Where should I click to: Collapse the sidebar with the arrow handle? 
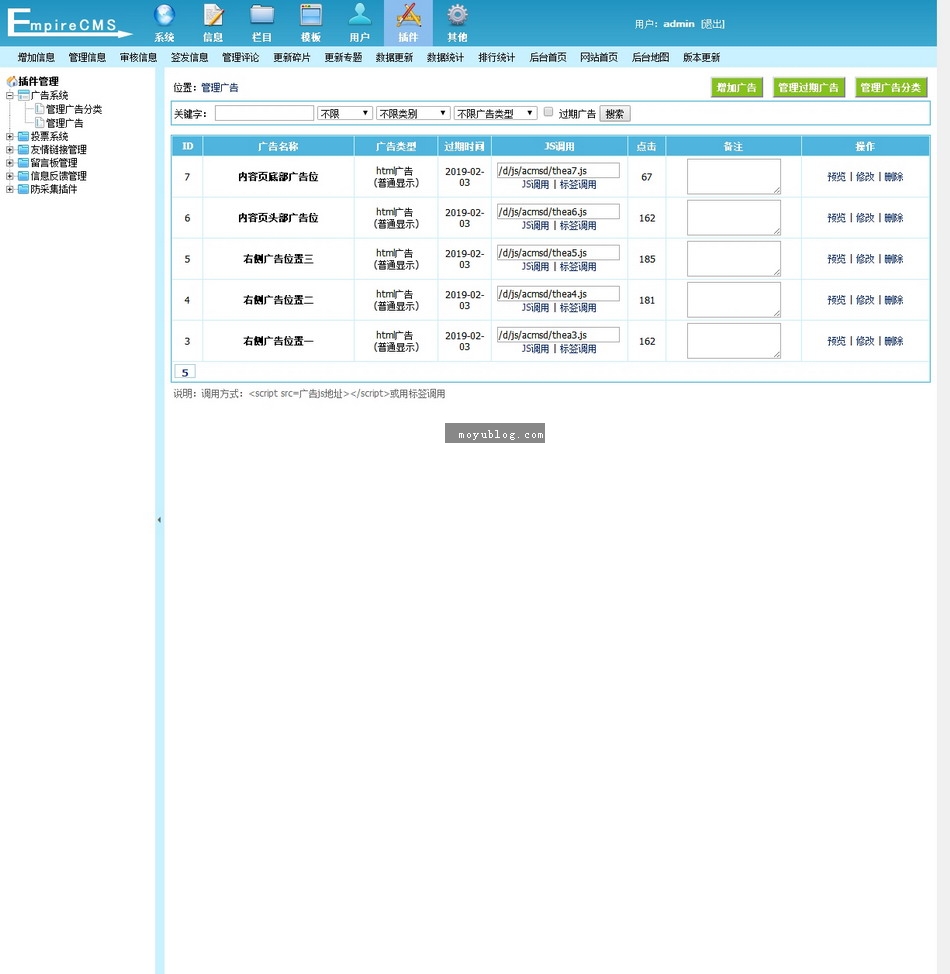point(159,519)
